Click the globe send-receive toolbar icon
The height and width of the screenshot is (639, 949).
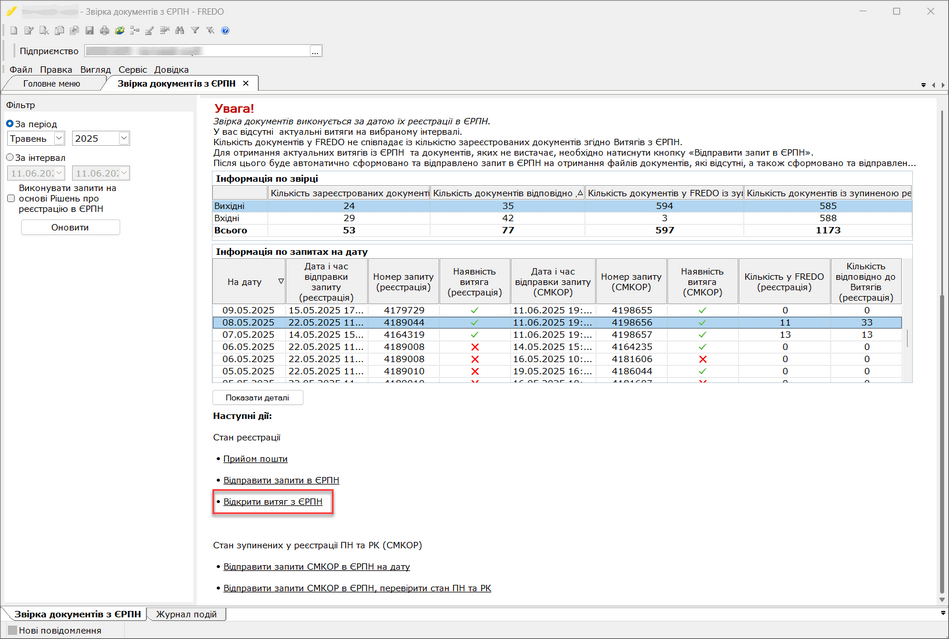point(119,30)
